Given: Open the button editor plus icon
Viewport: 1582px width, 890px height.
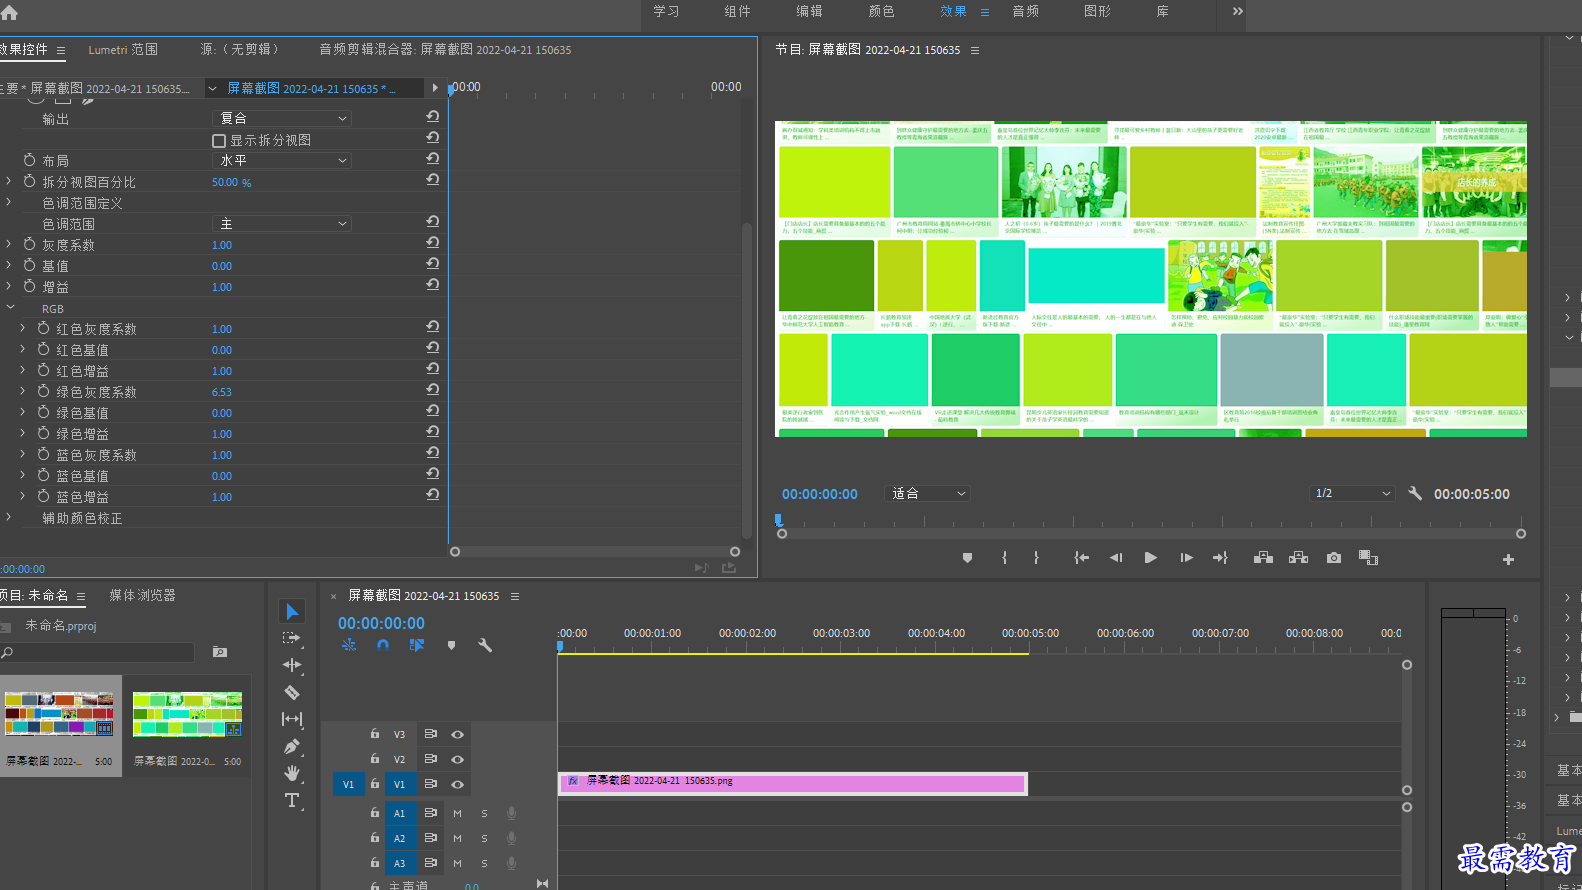Looking at the screenshot, I should click(x=1508, y=559).
